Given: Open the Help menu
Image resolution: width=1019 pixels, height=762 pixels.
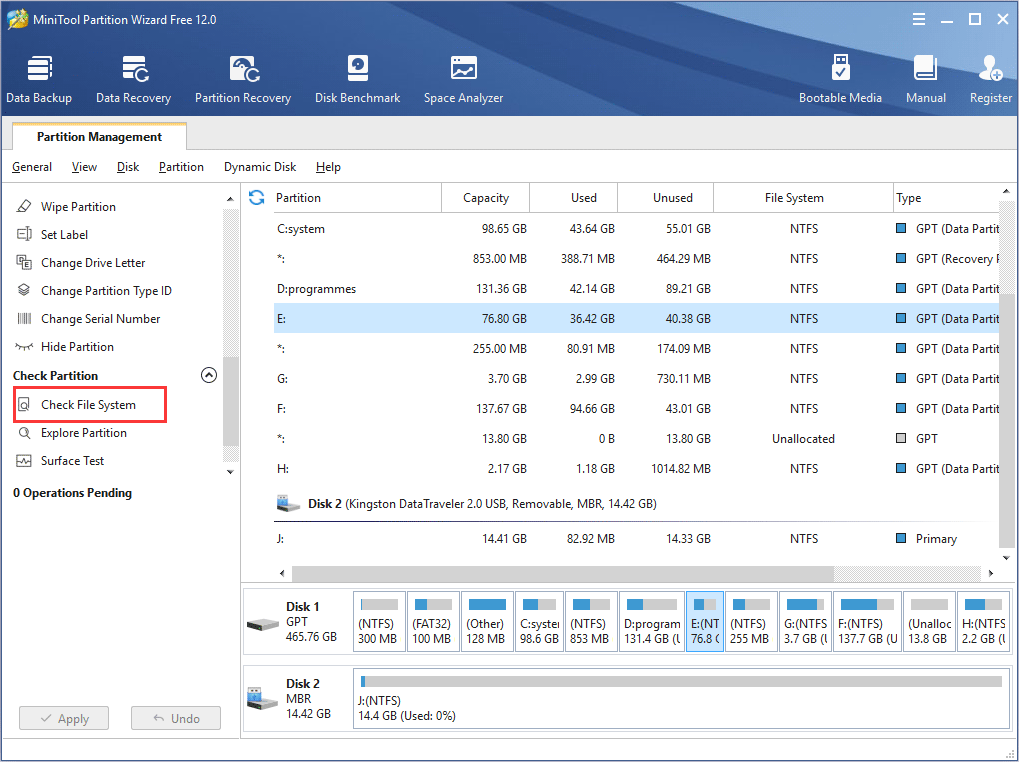Looking at the screenshot, I should click(328, 167).
